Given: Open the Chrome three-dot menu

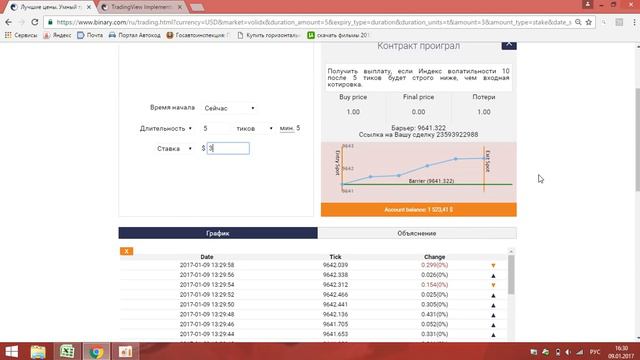Looking at the screenshot, I should tap(634, 22).
